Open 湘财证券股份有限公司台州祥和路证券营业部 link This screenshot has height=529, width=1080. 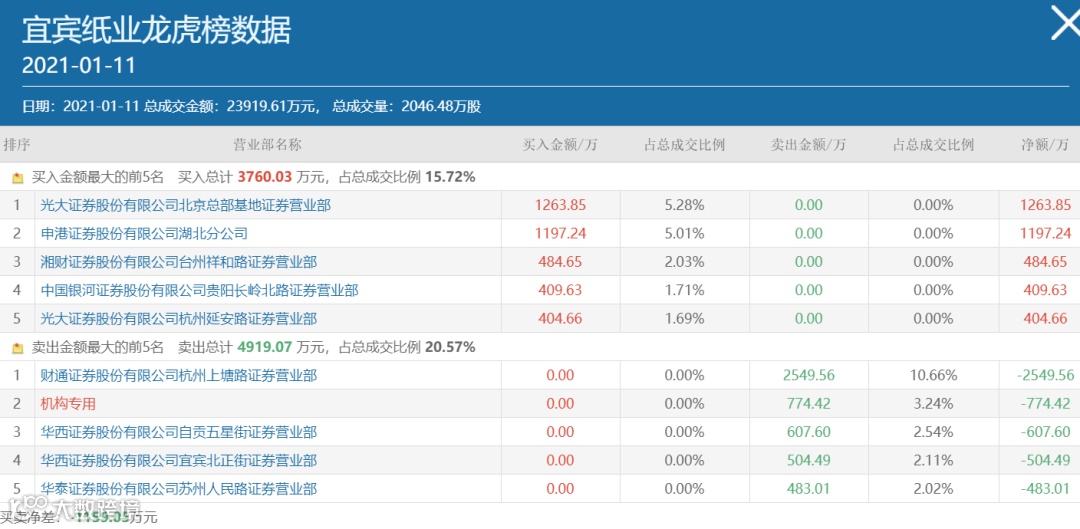click(179, 262)
